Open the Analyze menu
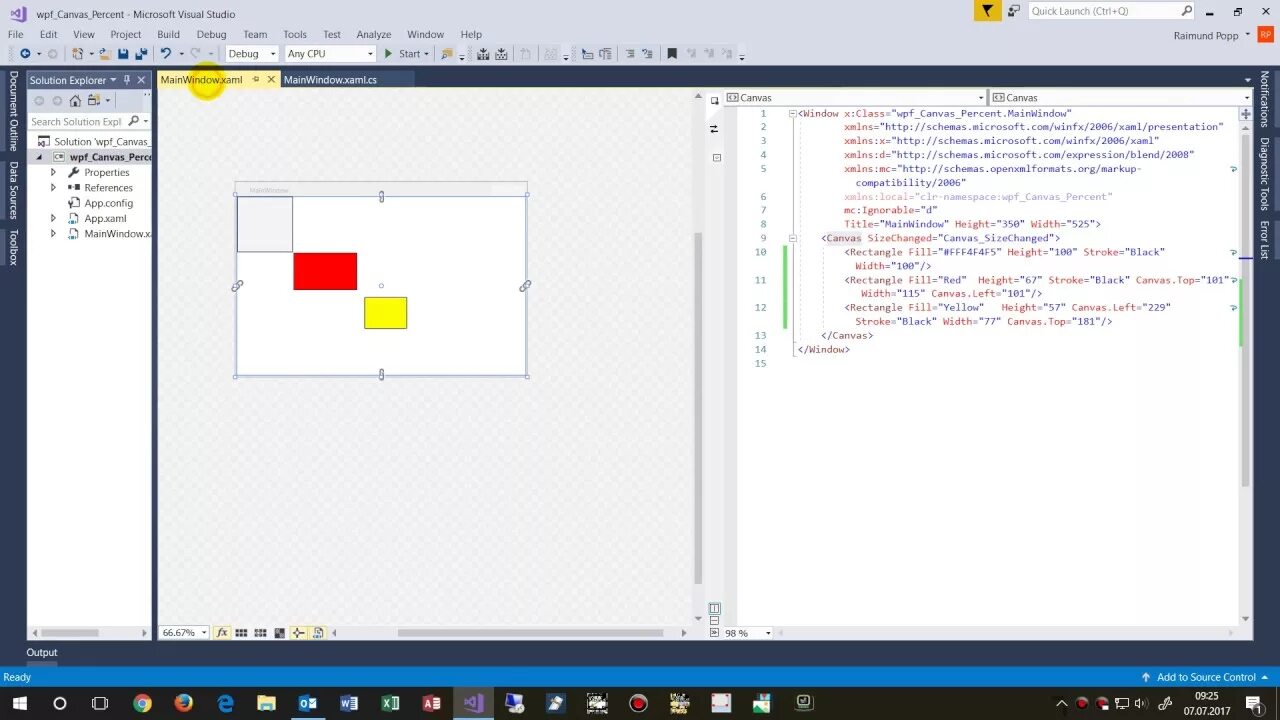 tap(374, 34)
